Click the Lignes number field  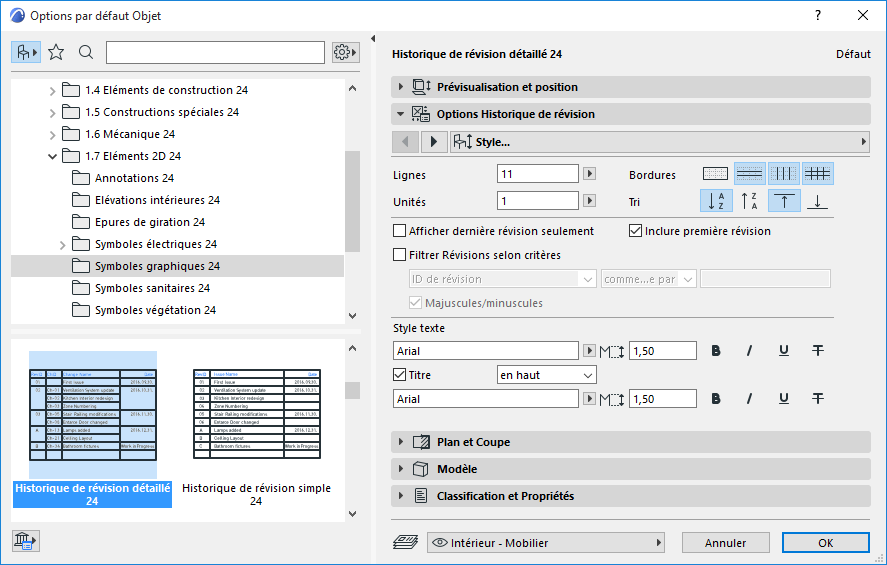click(x=537, y=174)
